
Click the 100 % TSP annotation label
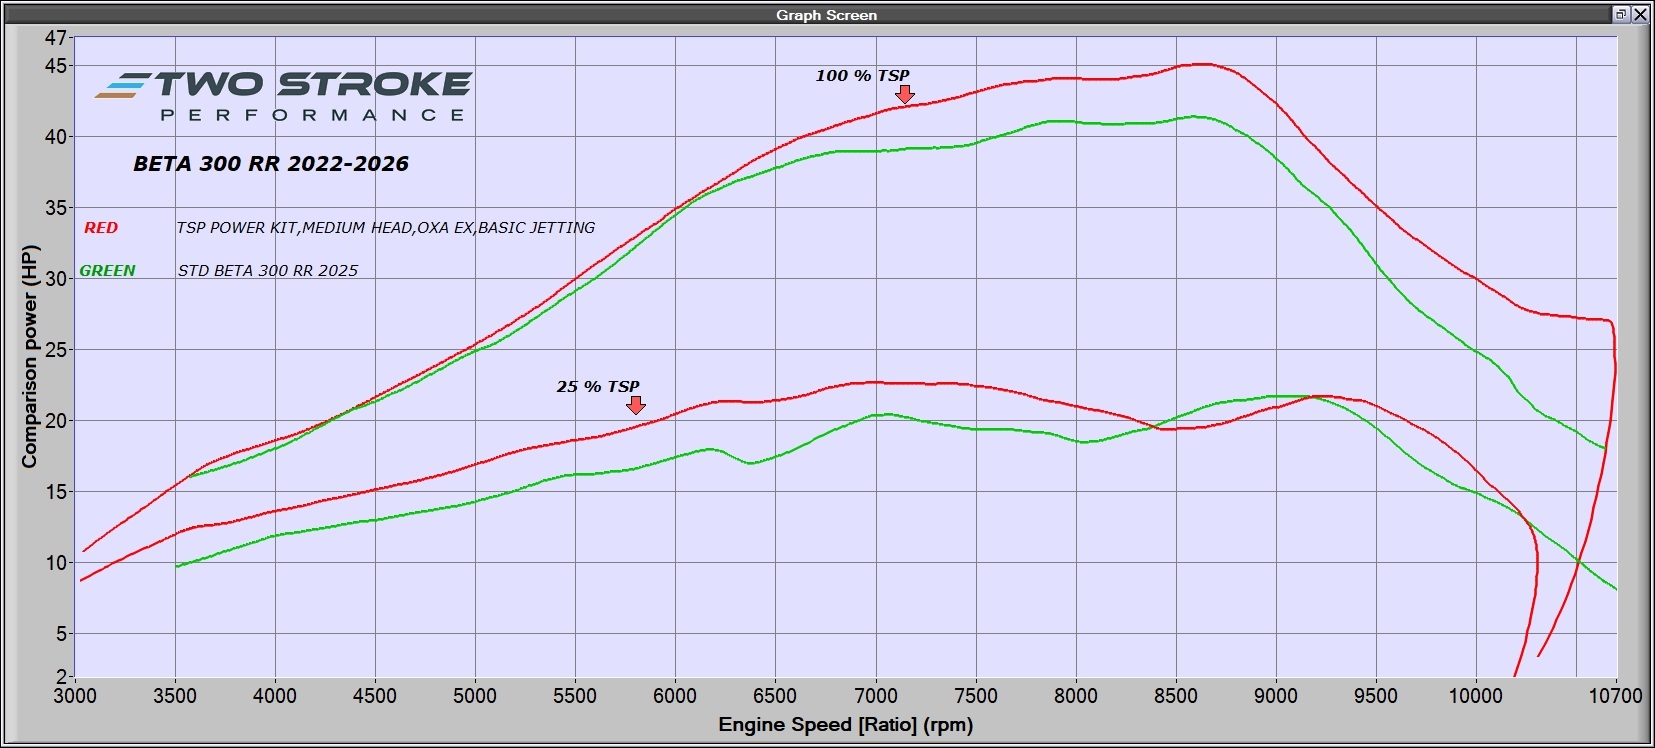tap(862, 76)
